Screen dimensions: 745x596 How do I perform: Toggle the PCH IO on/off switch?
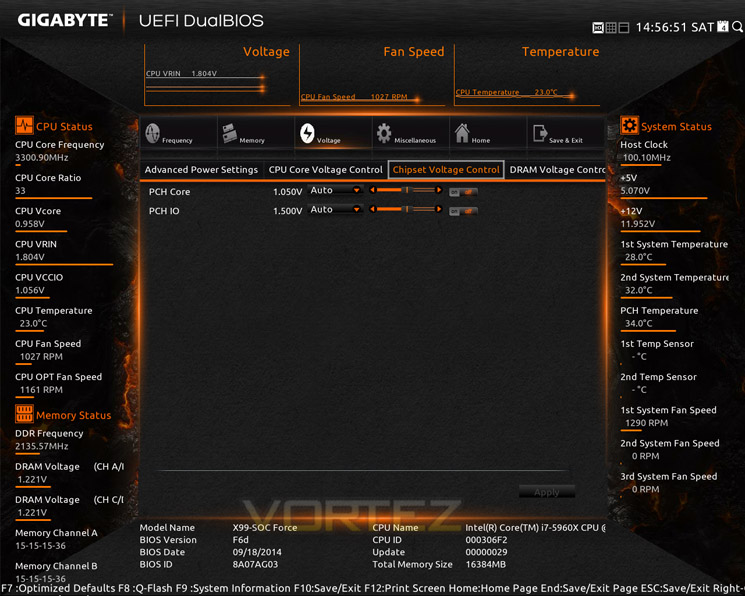click(x=463, y=211)
